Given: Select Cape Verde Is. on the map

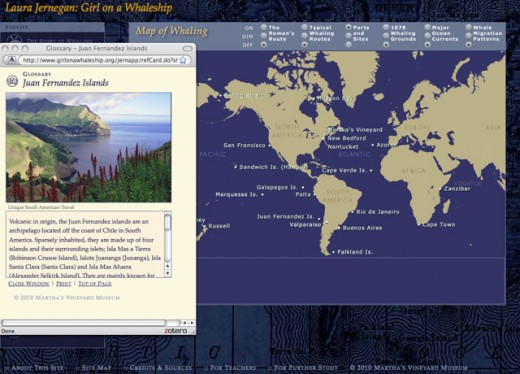Looking at the screenshot, I should tap(344, 170).
